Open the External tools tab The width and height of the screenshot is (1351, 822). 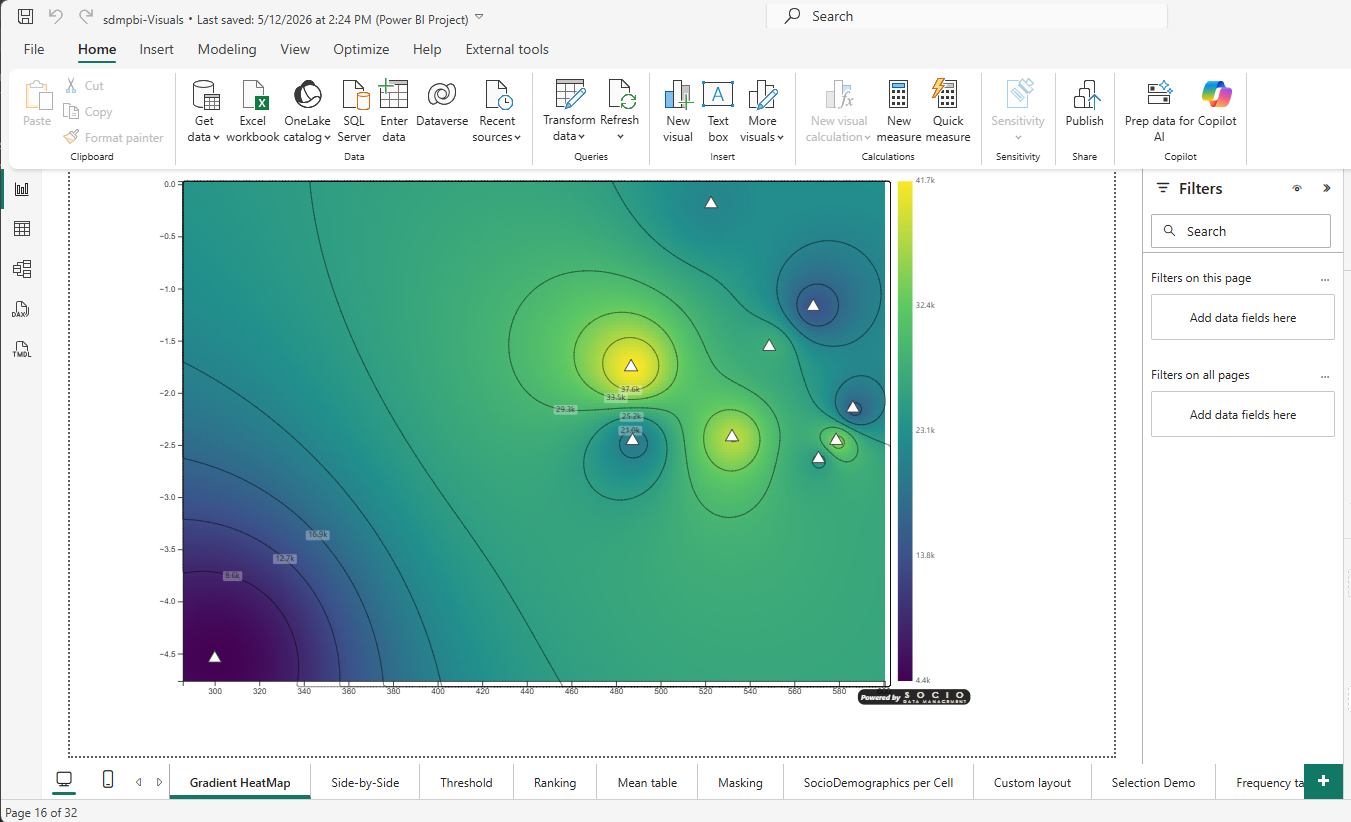pyautogui.click(x=507, y=49)
